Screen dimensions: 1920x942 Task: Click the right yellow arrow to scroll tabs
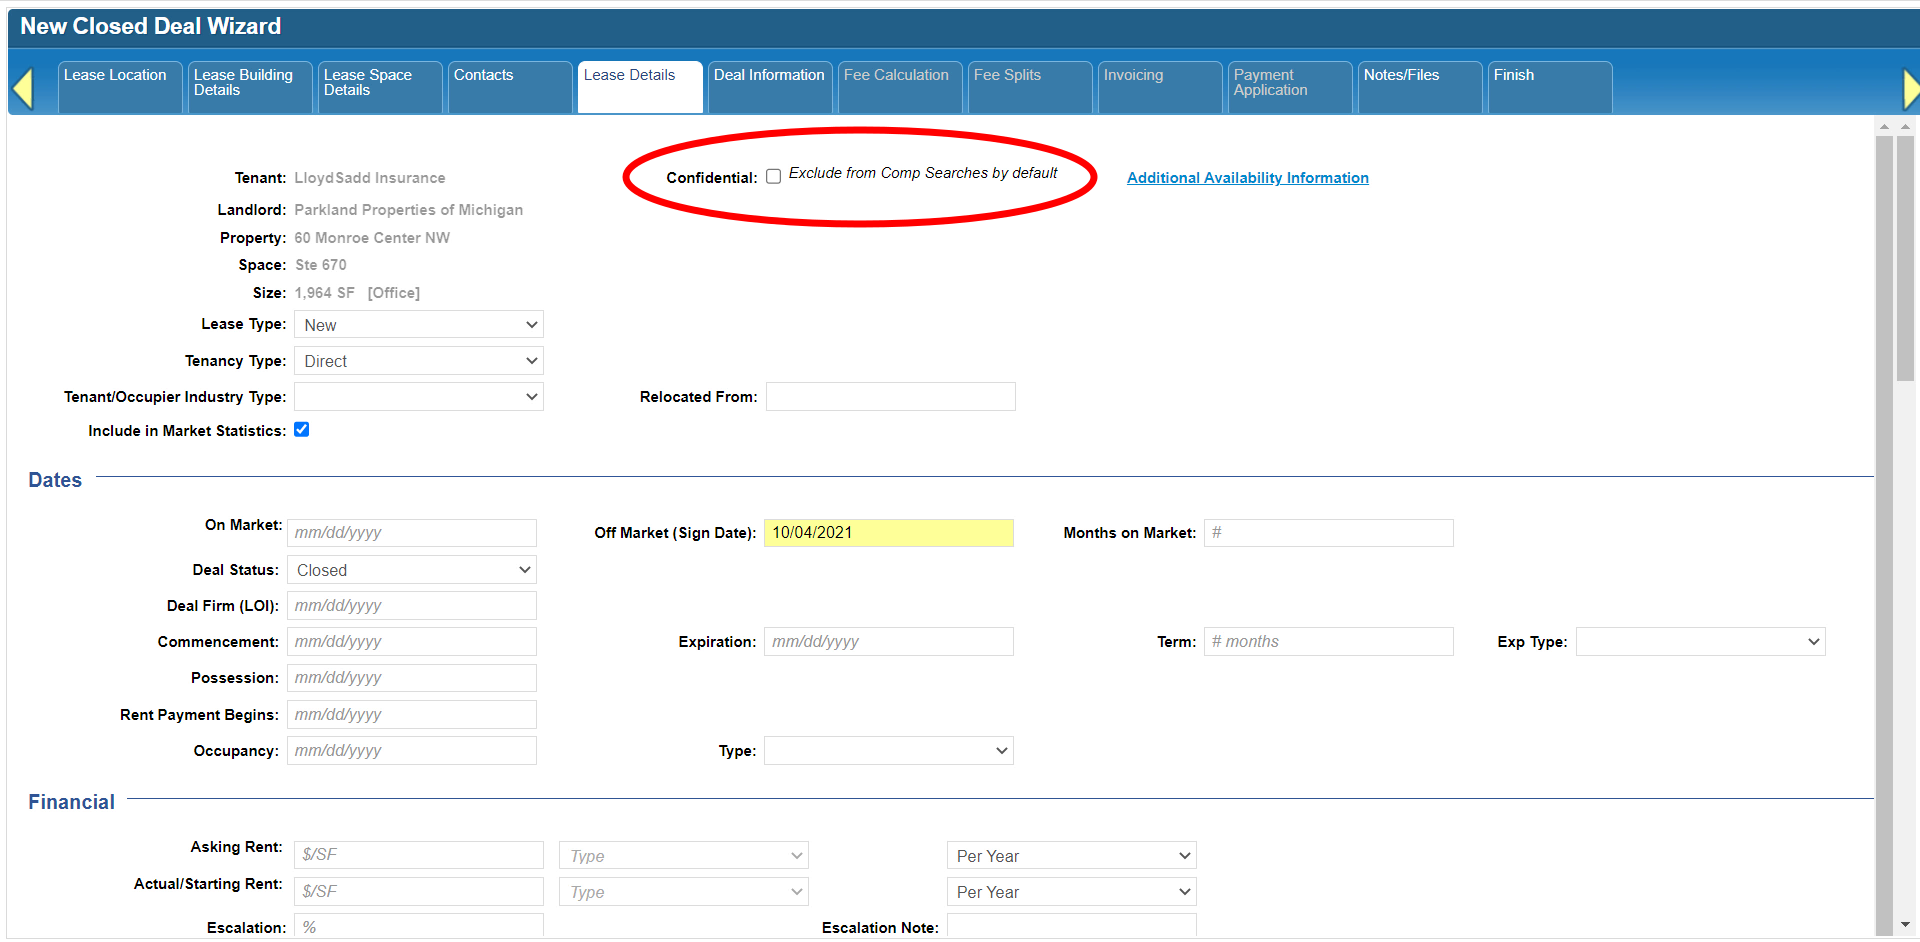click(1909, 88)
